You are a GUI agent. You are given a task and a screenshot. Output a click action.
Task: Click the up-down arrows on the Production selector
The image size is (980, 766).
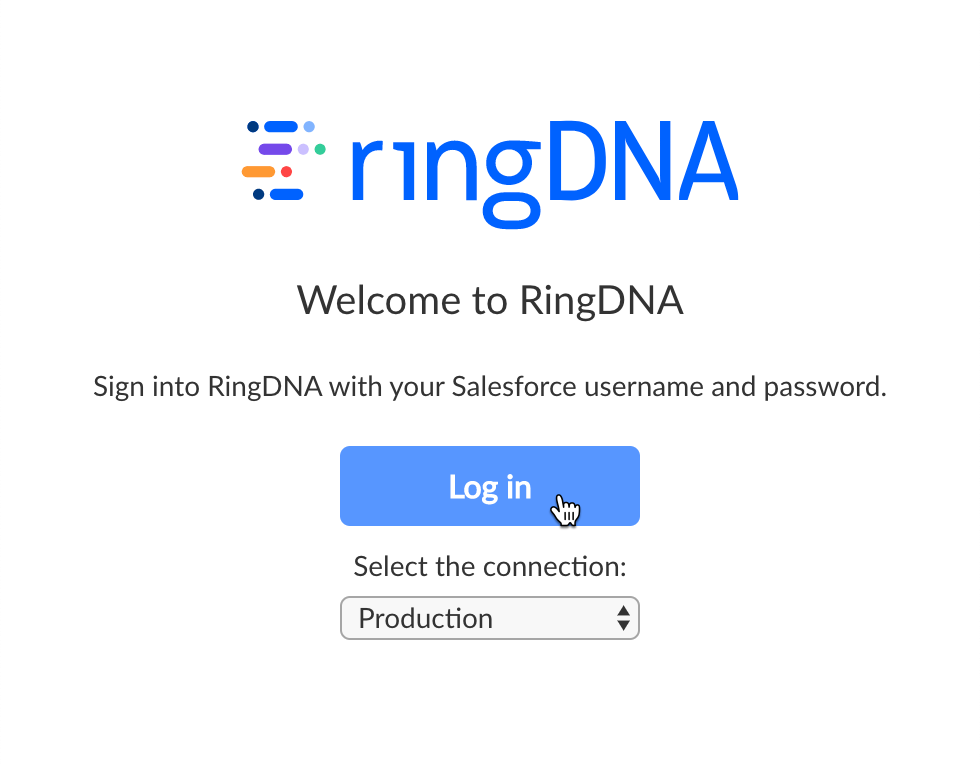point(621,618)
